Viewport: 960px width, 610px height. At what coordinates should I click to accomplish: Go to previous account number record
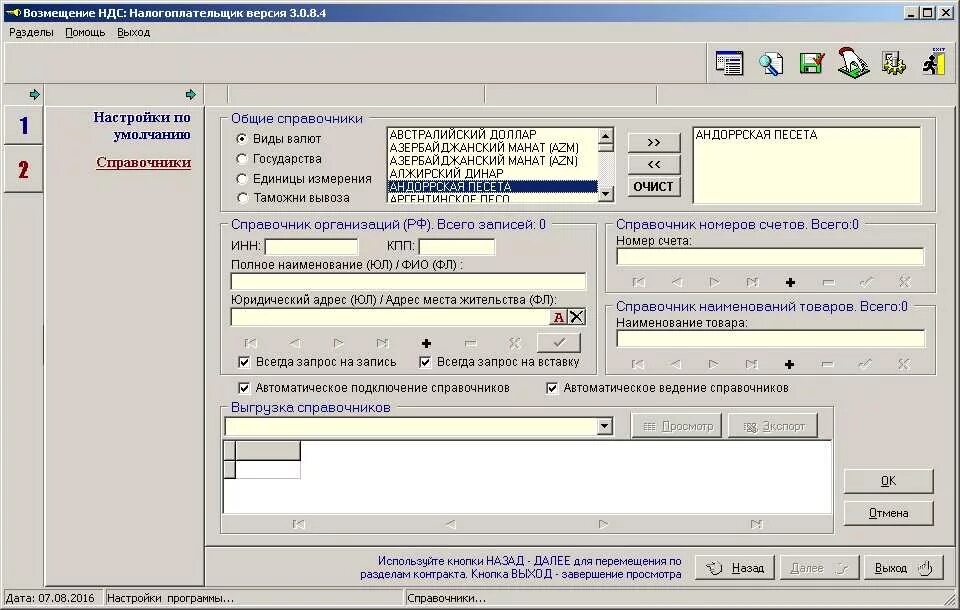(x=677, y=282)
